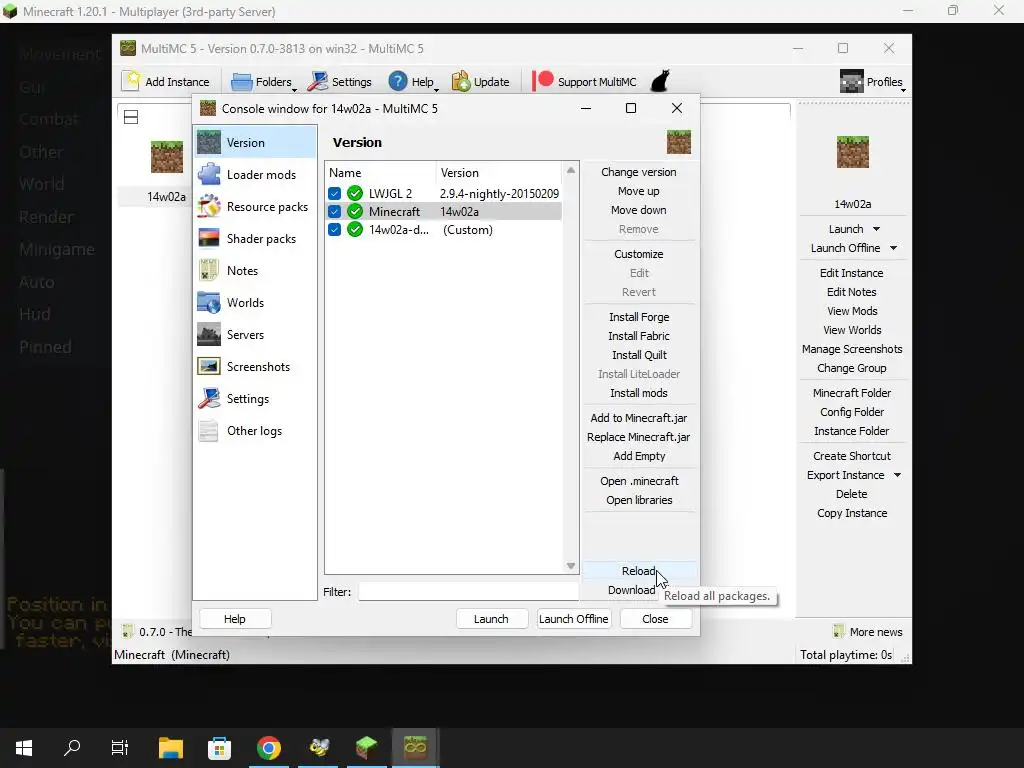Screen dimensions: 1024x768
Task: Click the Download button
Action: (632, 590)
